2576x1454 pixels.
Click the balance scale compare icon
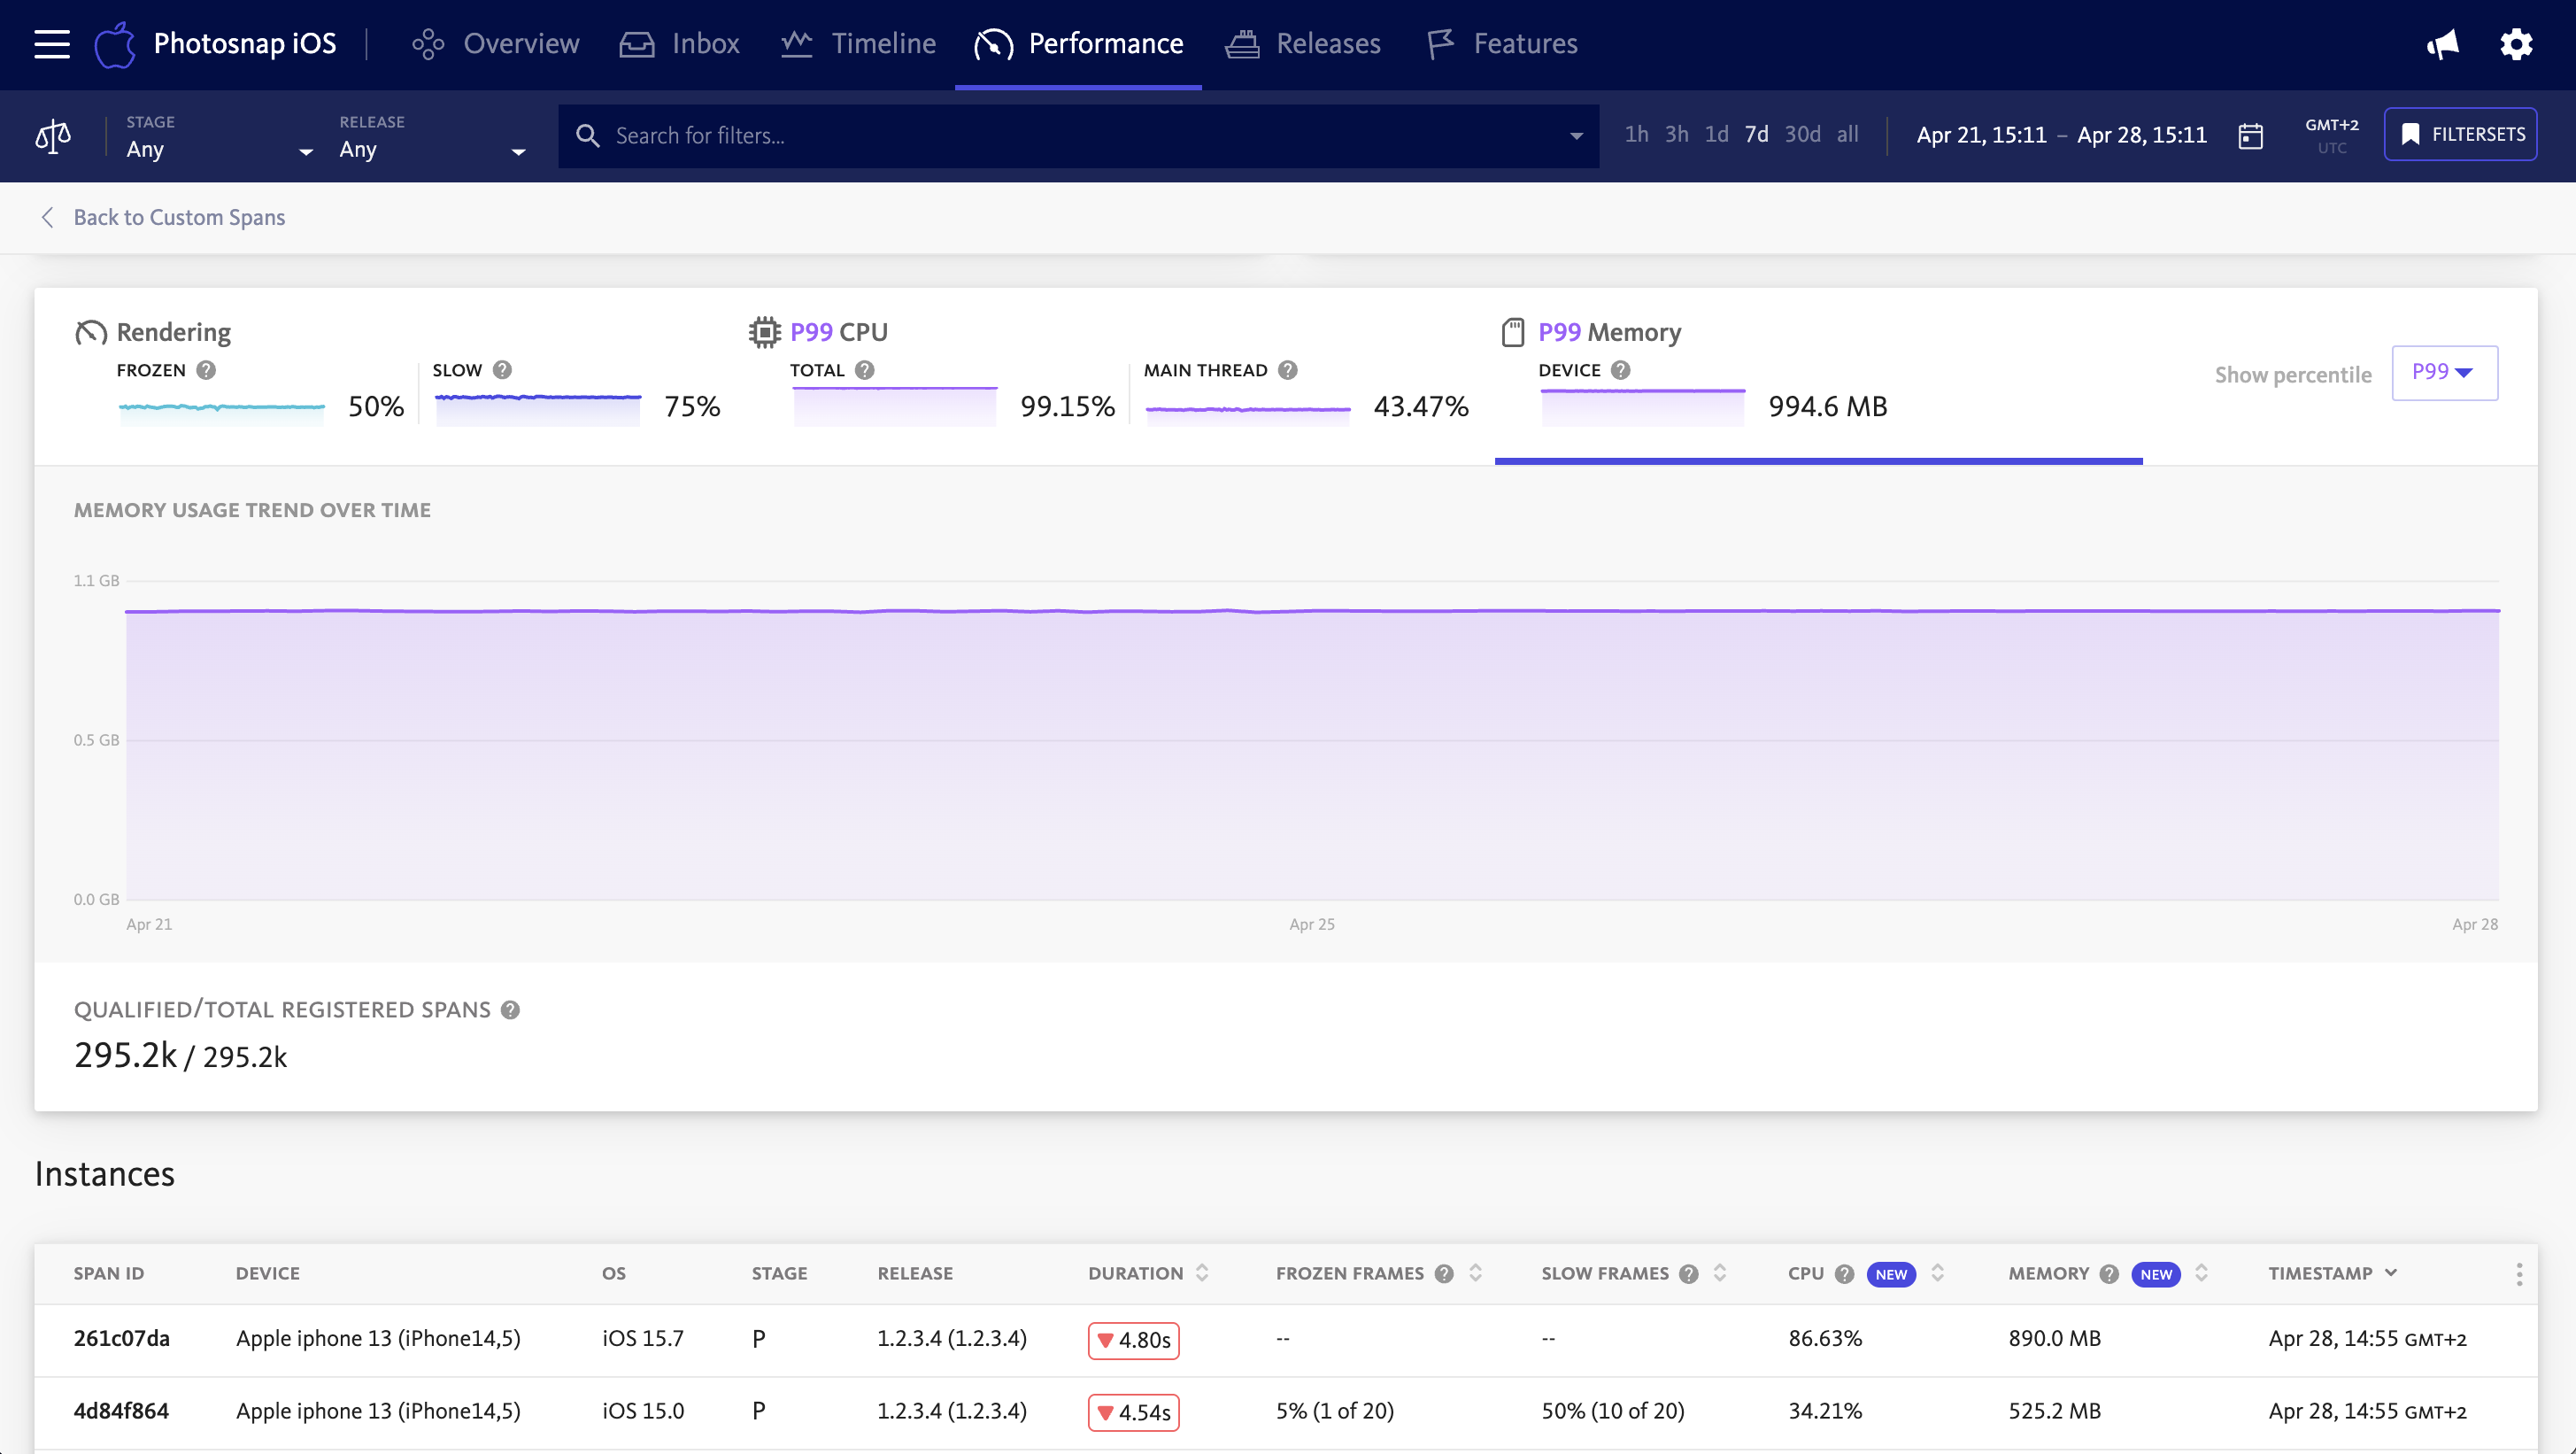53,136
